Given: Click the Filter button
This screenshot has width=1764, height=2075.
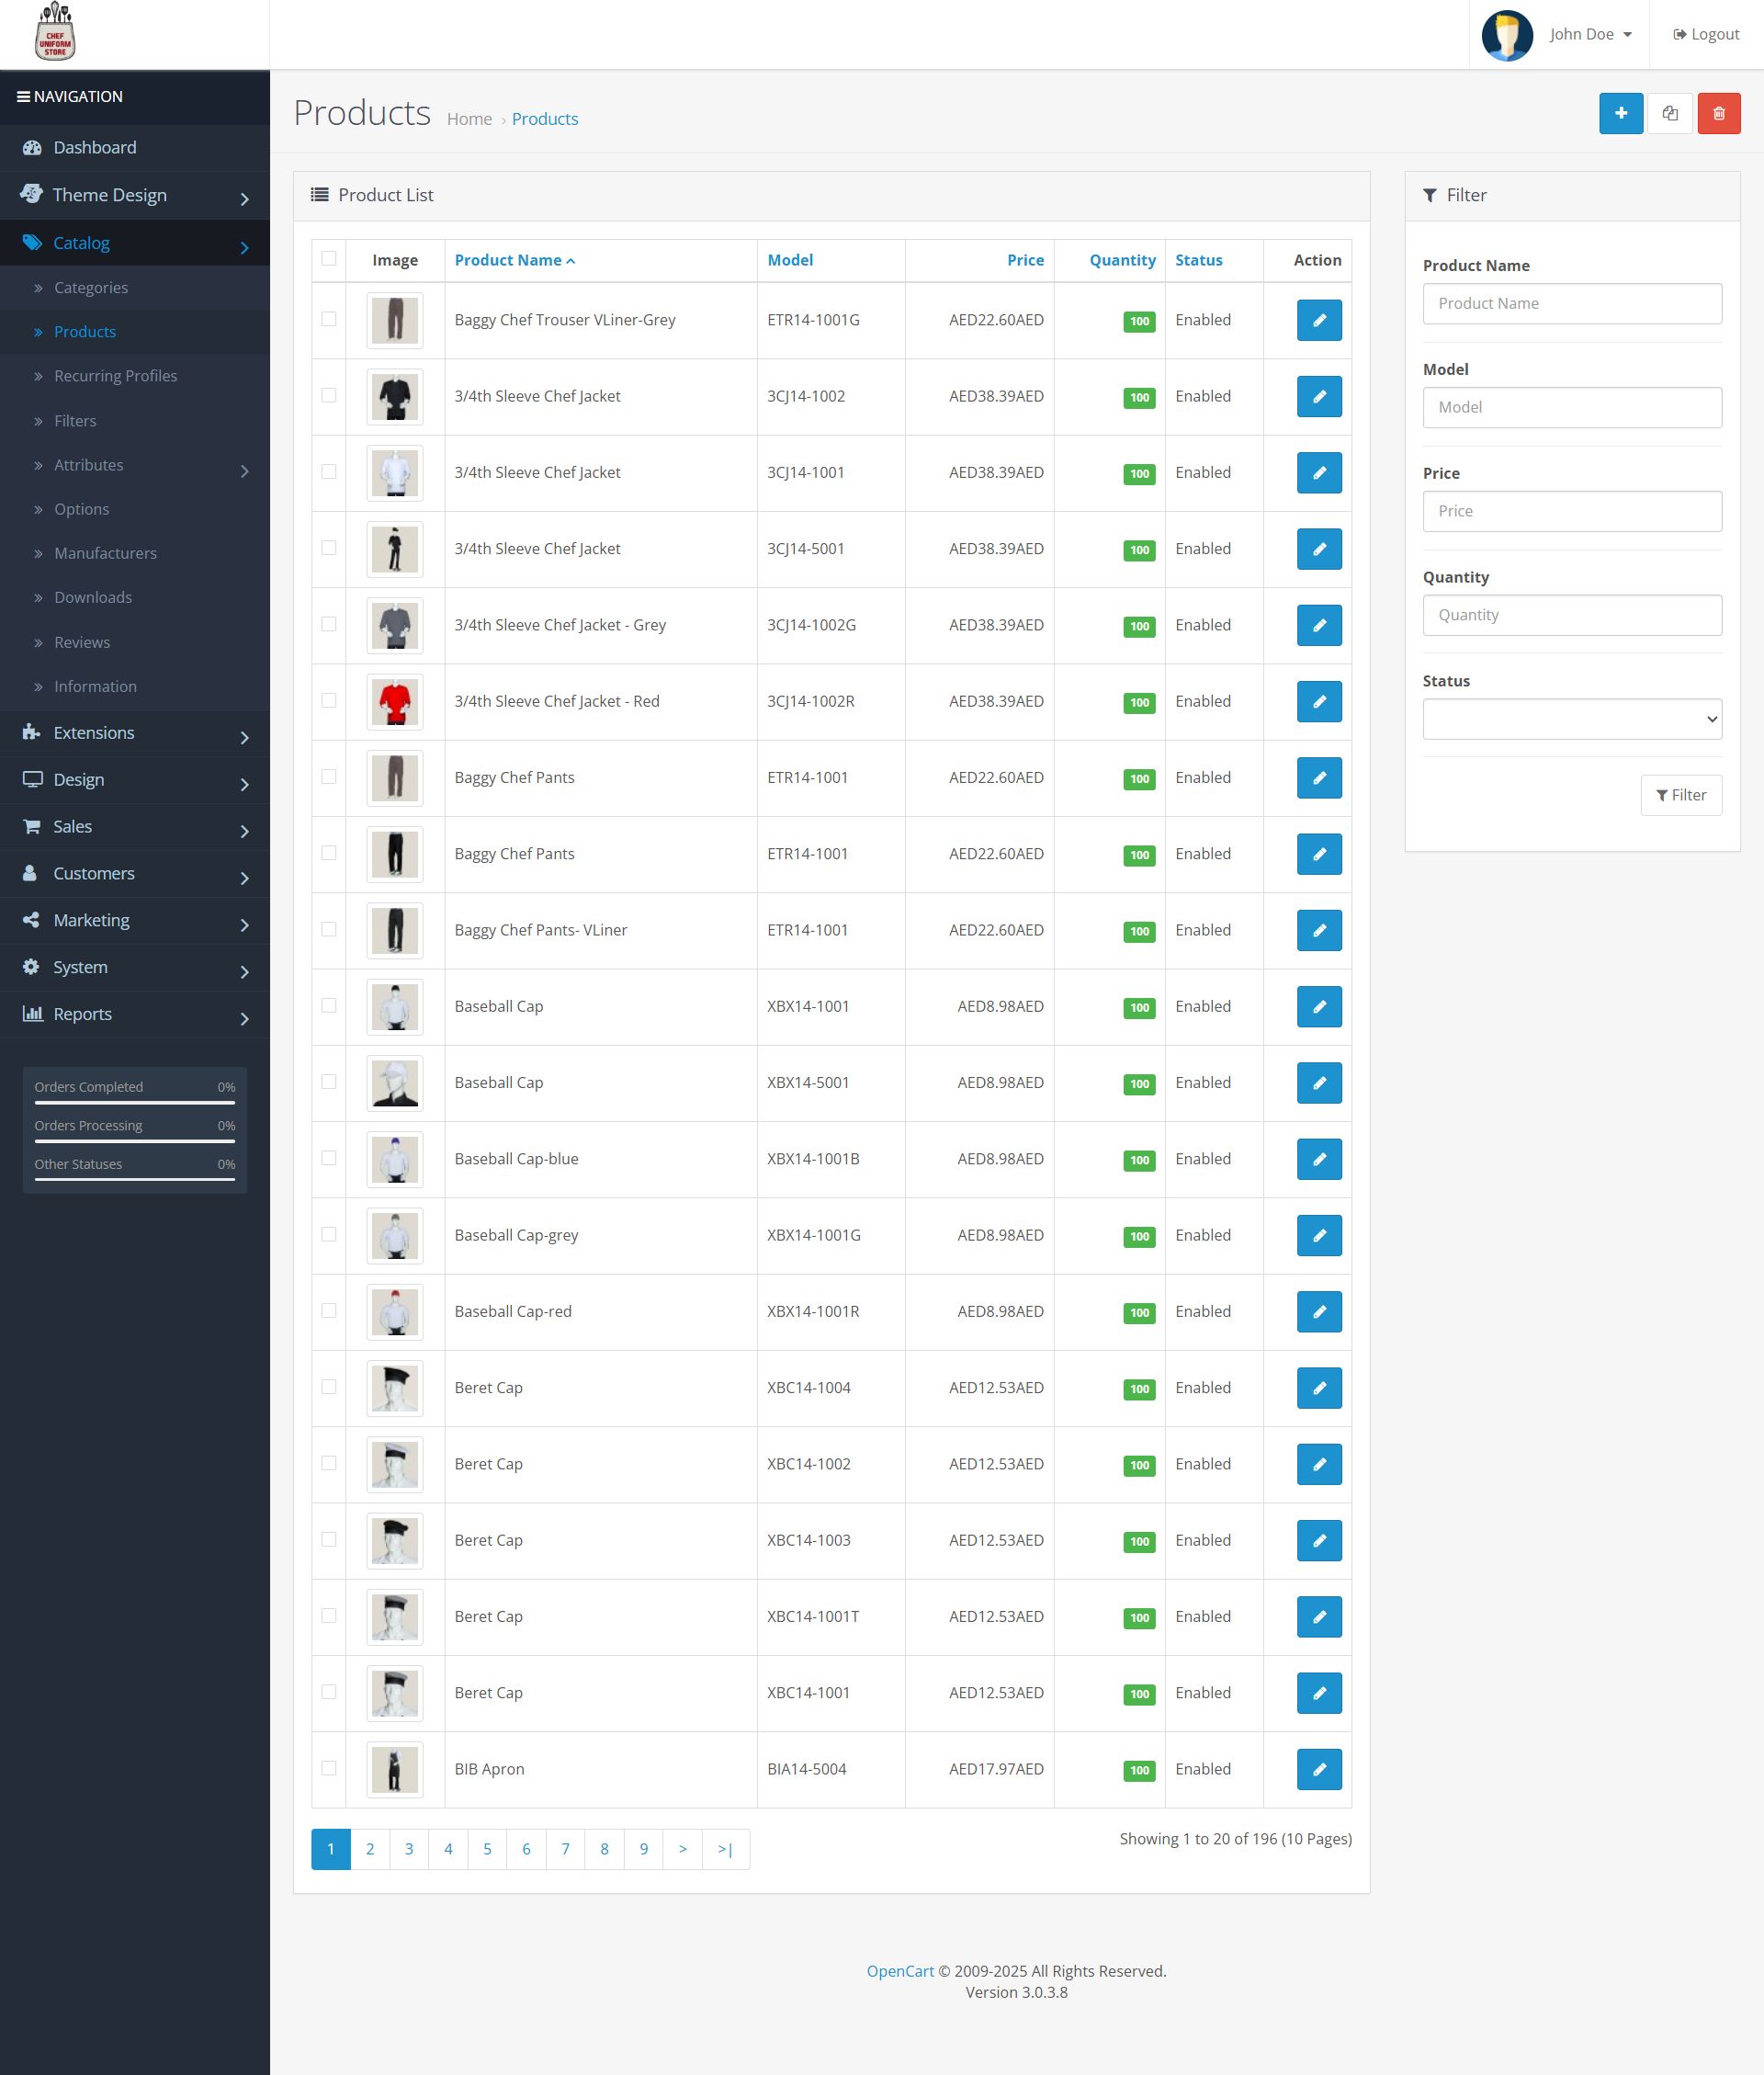Looking at the screenshot, I should pos(1680,795).
